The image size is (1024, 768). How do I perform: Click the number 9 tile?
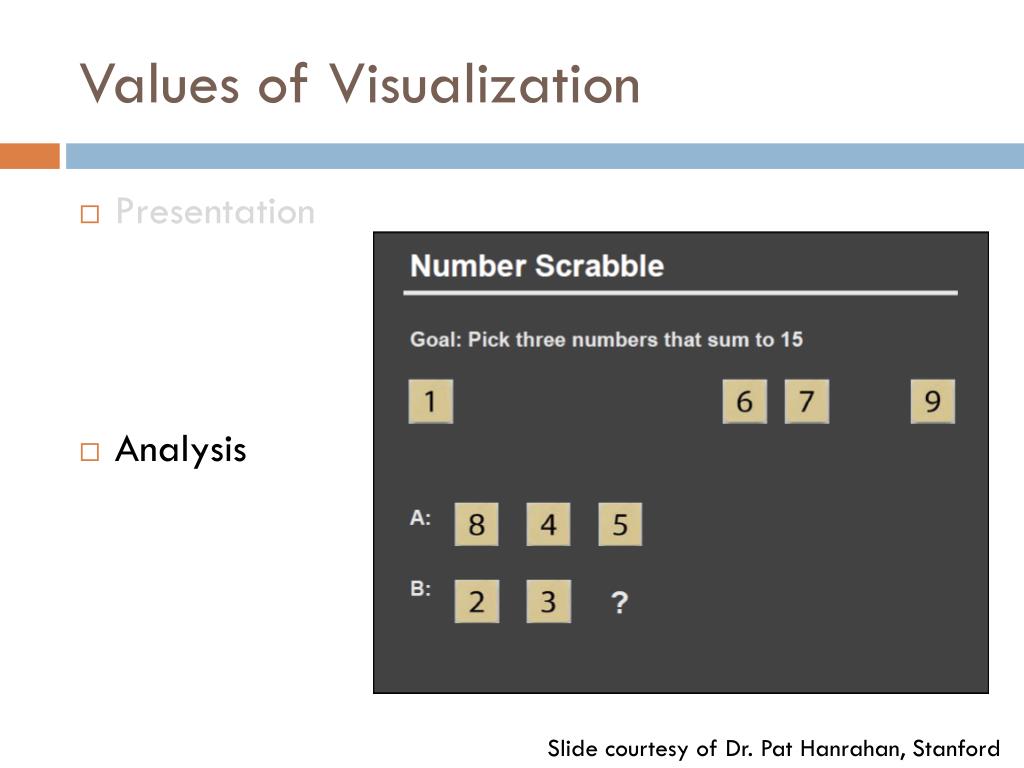coord(933,401)
